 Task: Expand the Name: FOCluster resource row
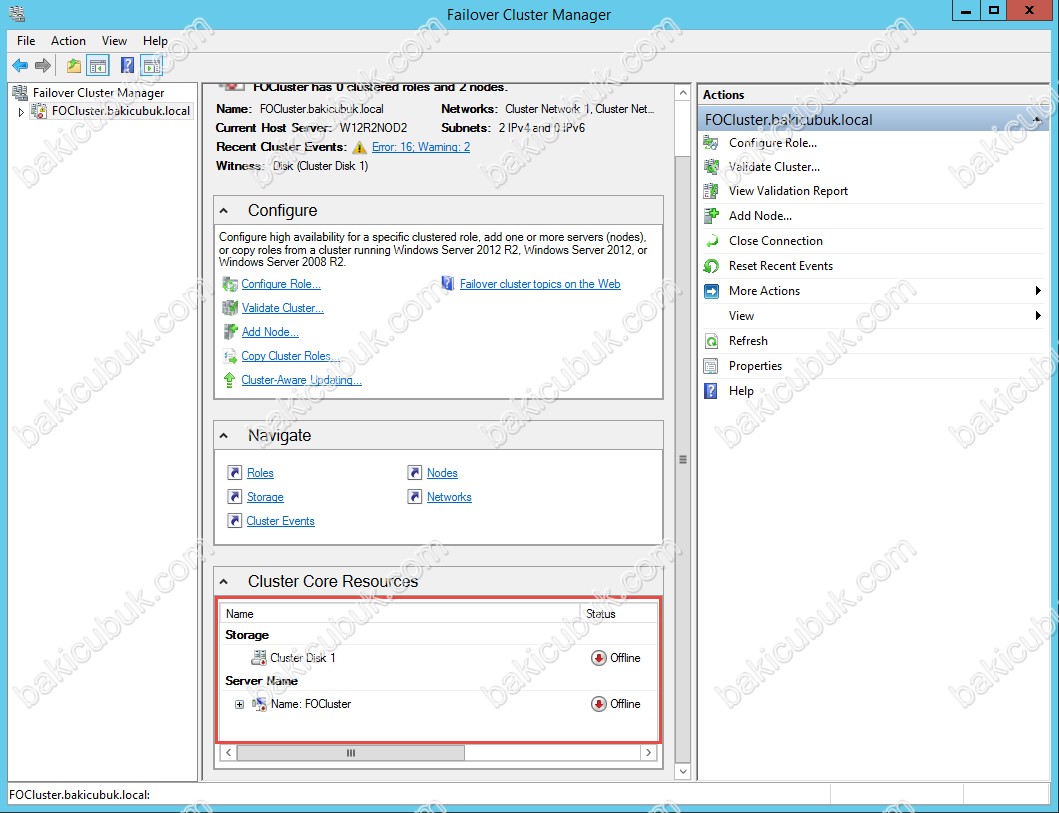coord(239,704)
